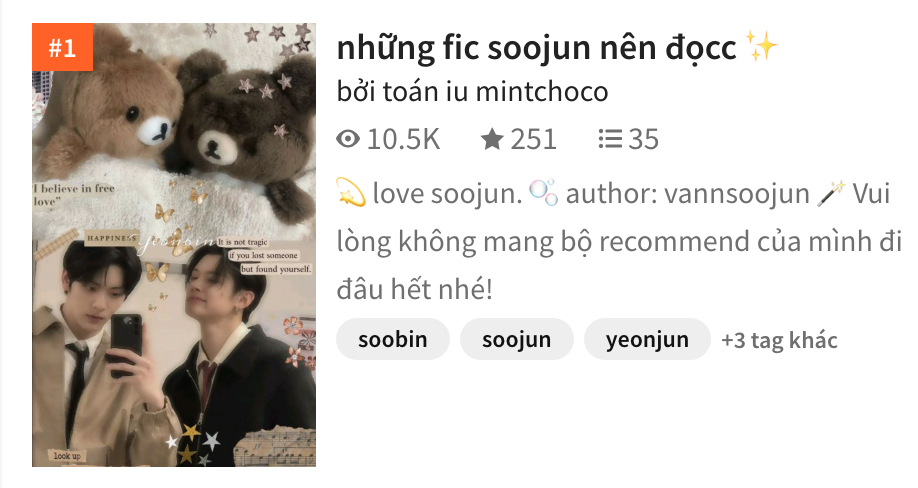The width and height of the screenshot is (918, 488).
Task: Click the dizzy star emoji in description
Action: coord(351,193)
